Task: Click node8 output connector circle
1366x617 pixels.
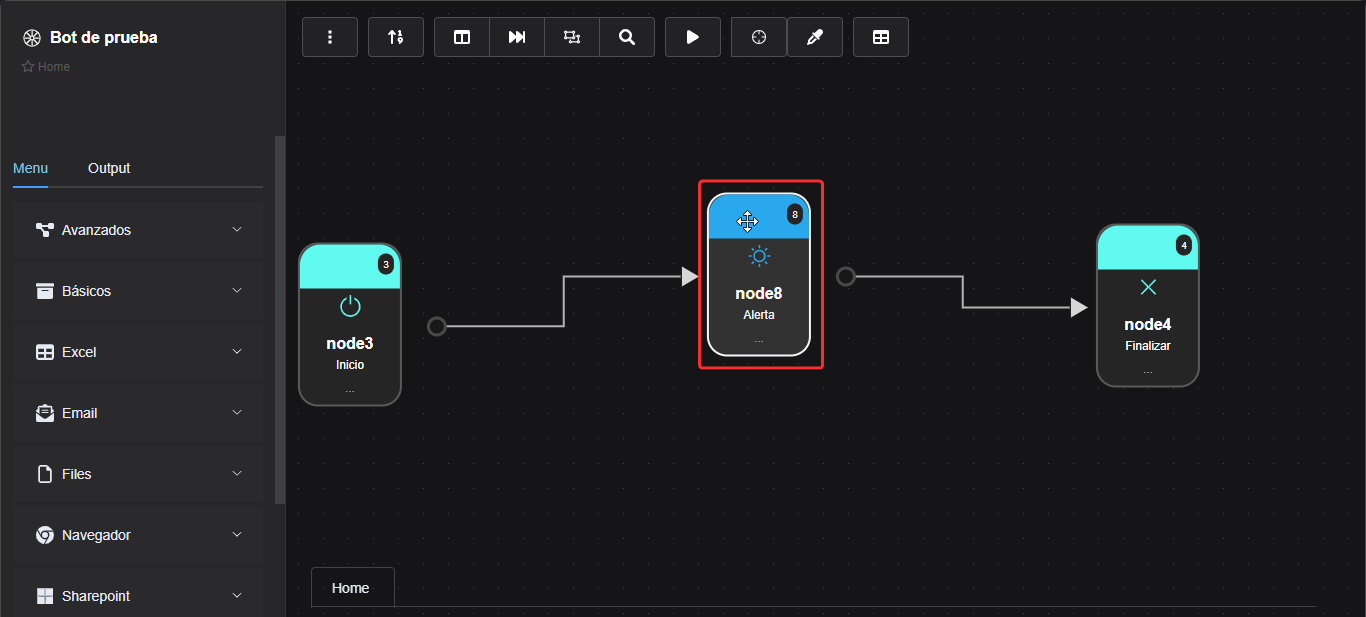Action: 846,276
